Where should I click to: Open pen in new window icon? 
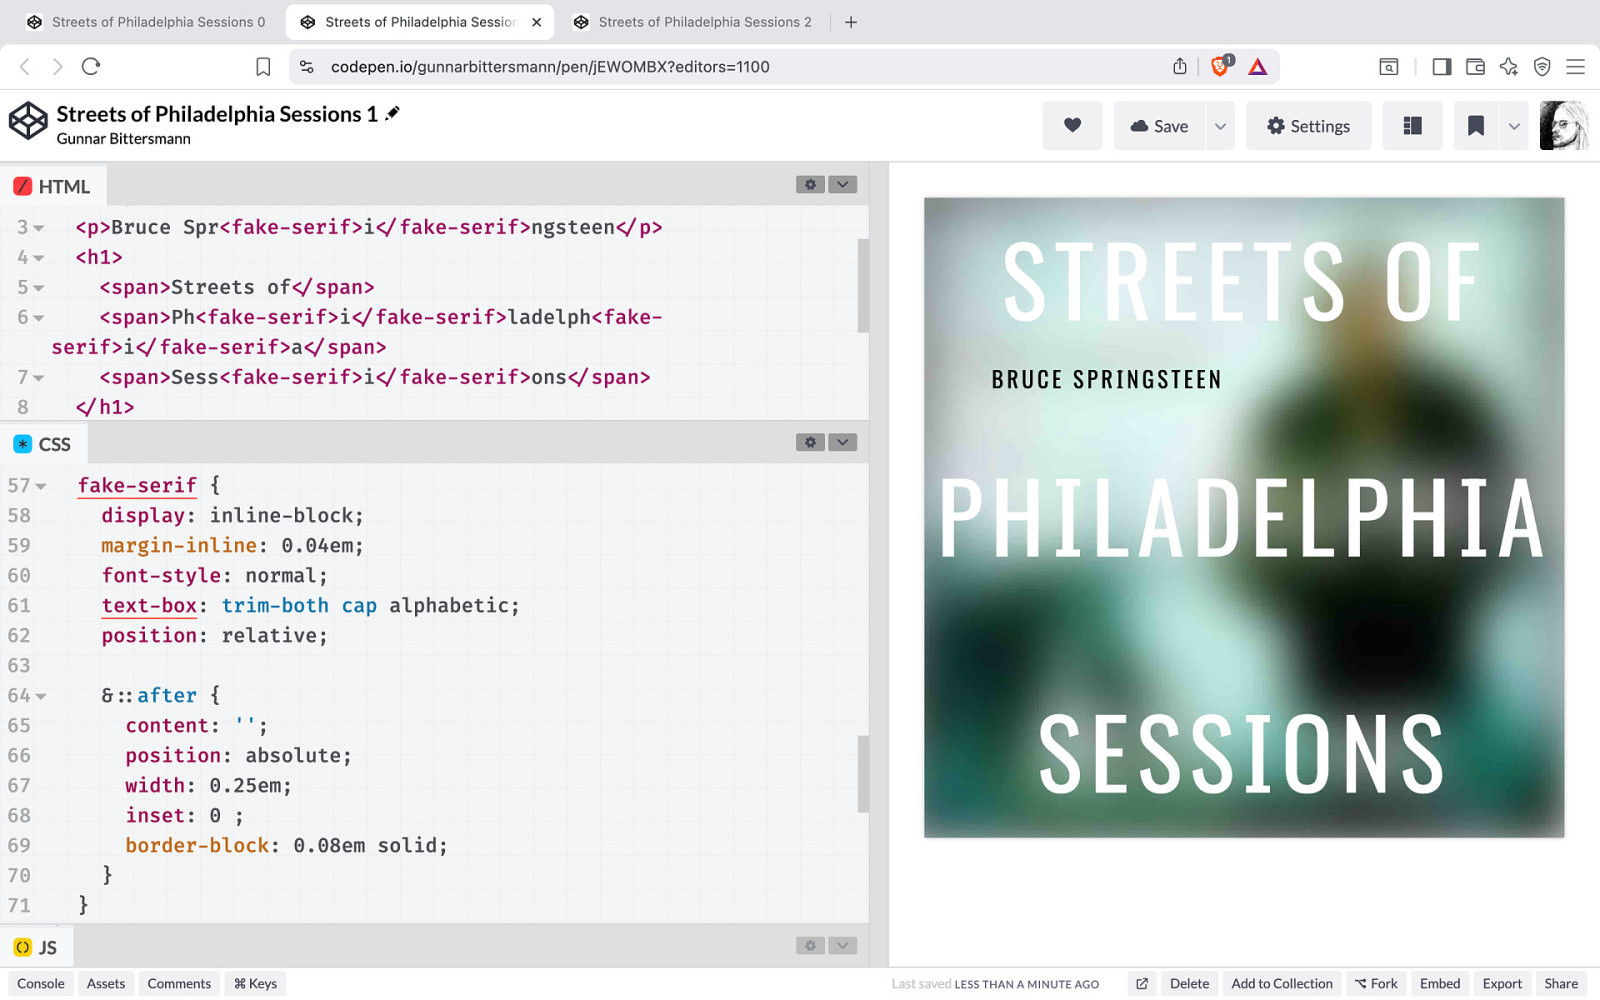coord(1142,984)
